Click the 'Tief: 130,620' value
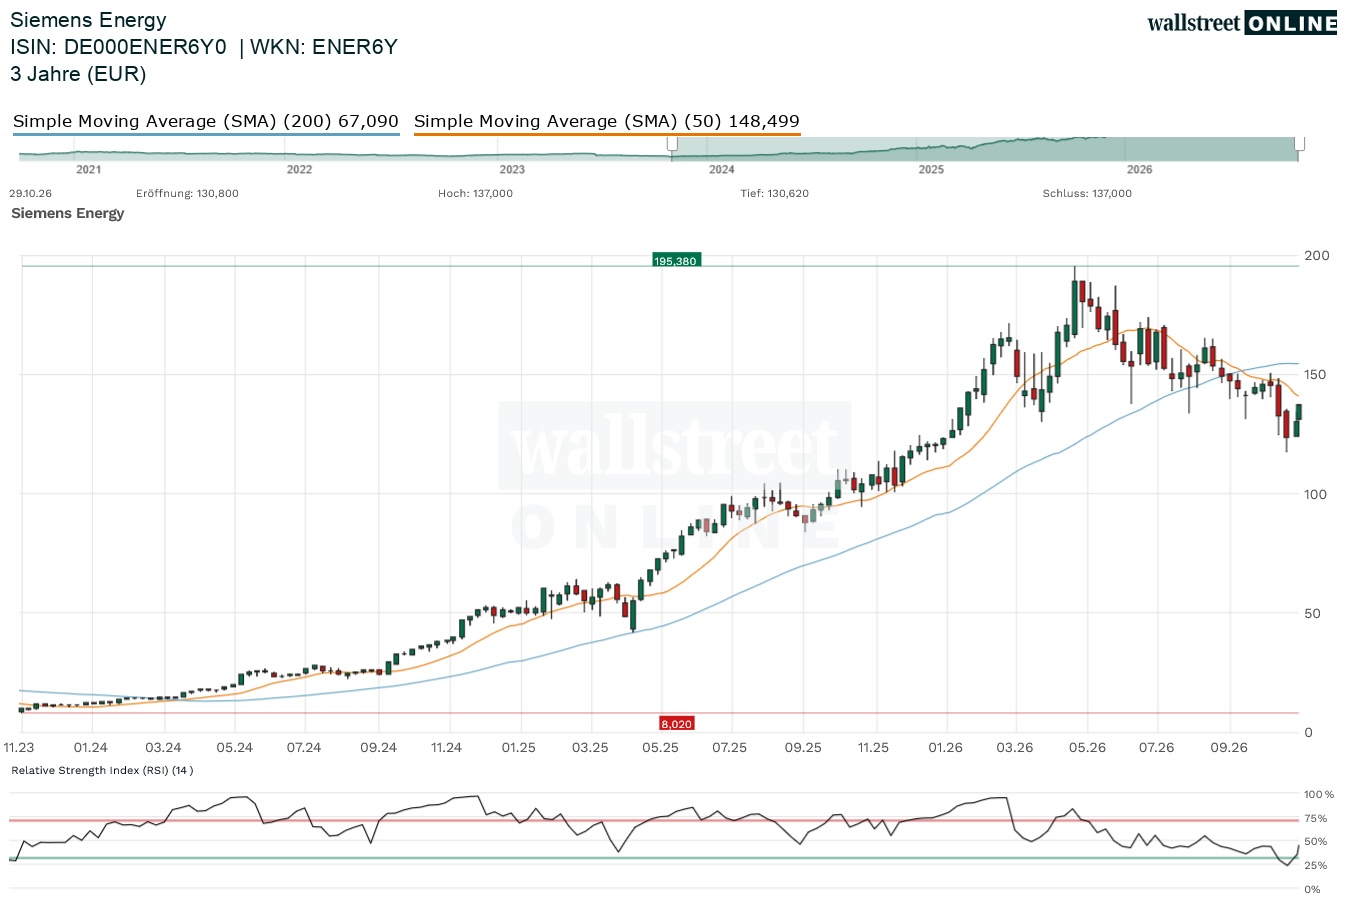 click(774, 194)
